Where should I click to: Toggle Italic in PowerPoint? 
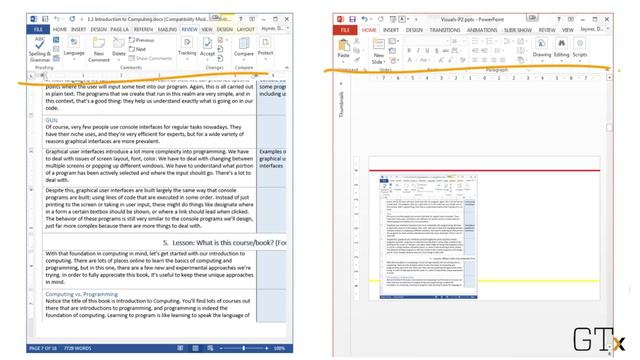418,51
